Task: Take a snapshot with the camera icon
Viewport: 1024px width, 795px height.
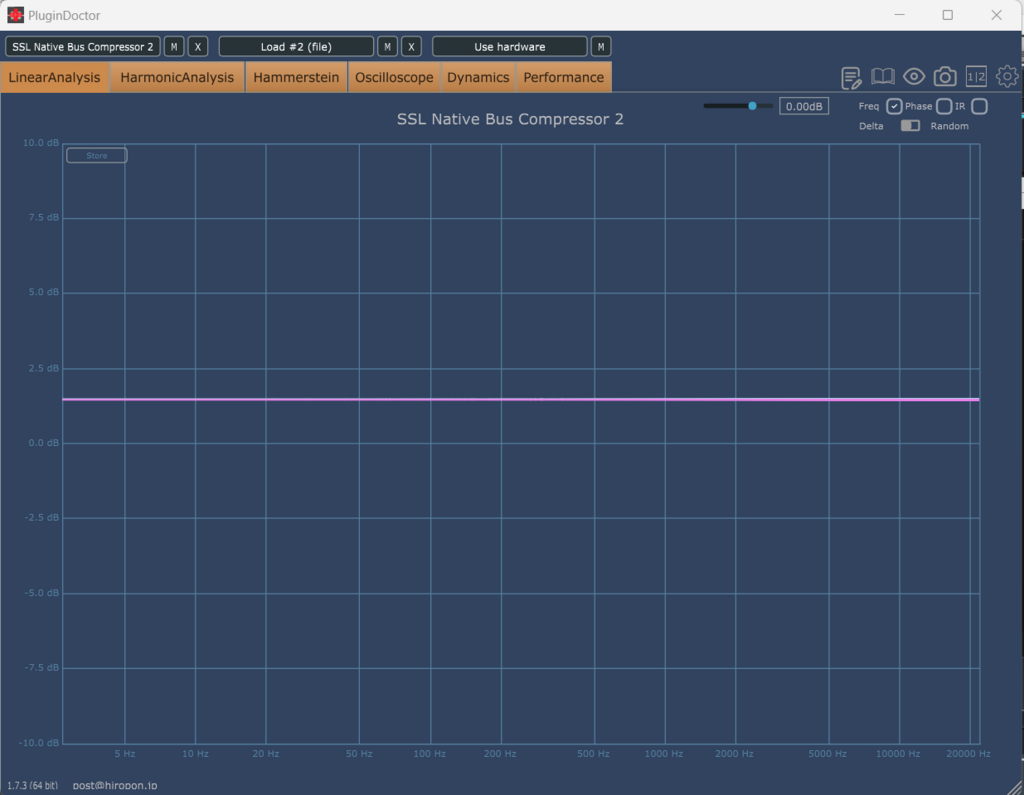Action: (x=944, y=77)
